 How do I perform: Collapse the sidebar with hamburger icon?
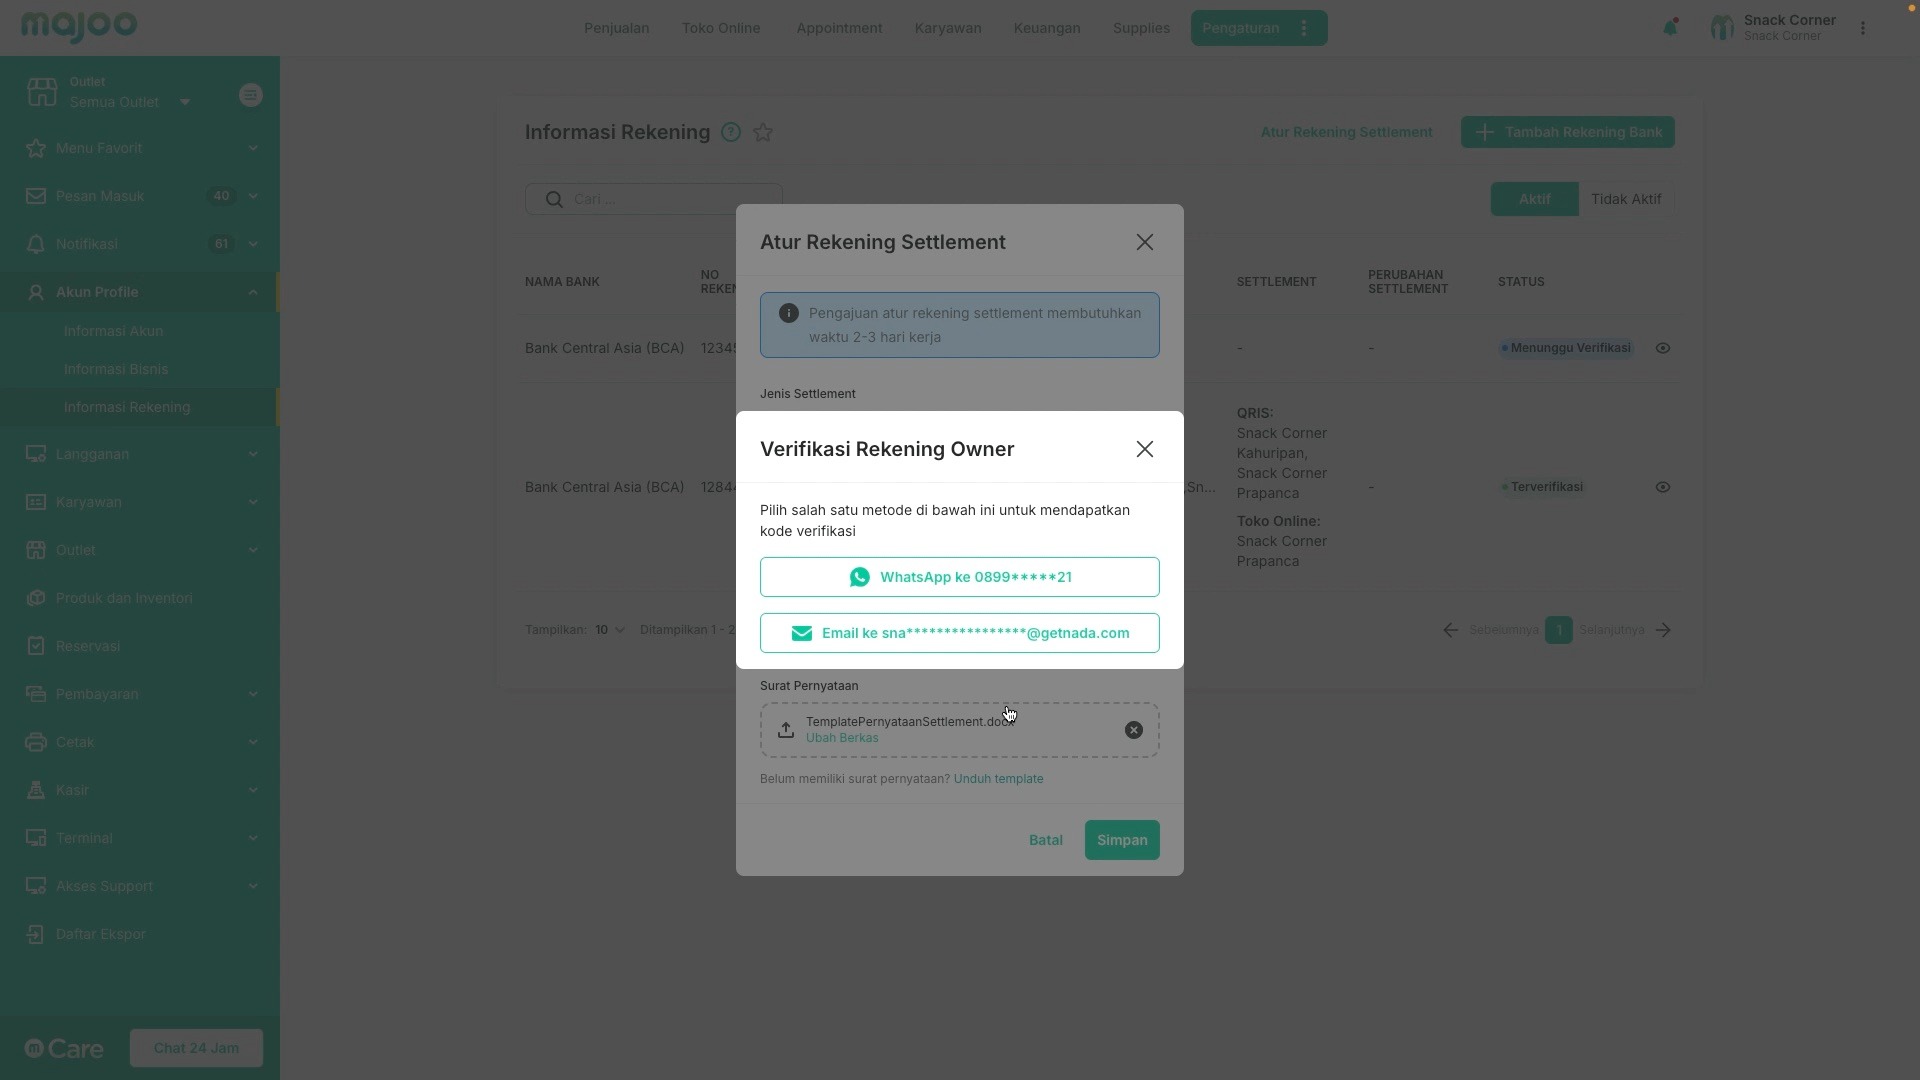pyautogui.click(x=251, y=95)
